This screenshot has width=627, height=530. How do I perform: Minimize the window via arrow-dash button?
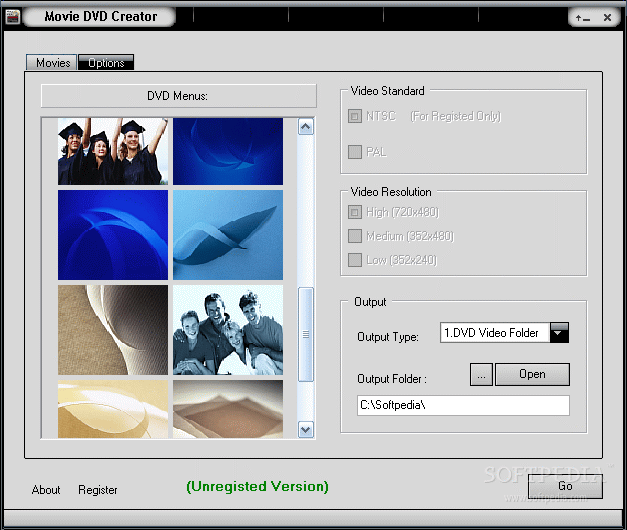click(x=583, y=18)
